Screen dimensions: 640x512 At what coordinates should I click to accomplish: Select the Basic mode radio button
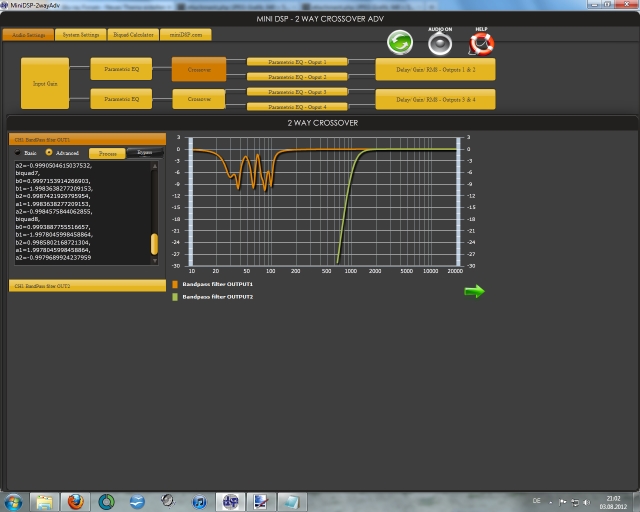coord(18,152)
